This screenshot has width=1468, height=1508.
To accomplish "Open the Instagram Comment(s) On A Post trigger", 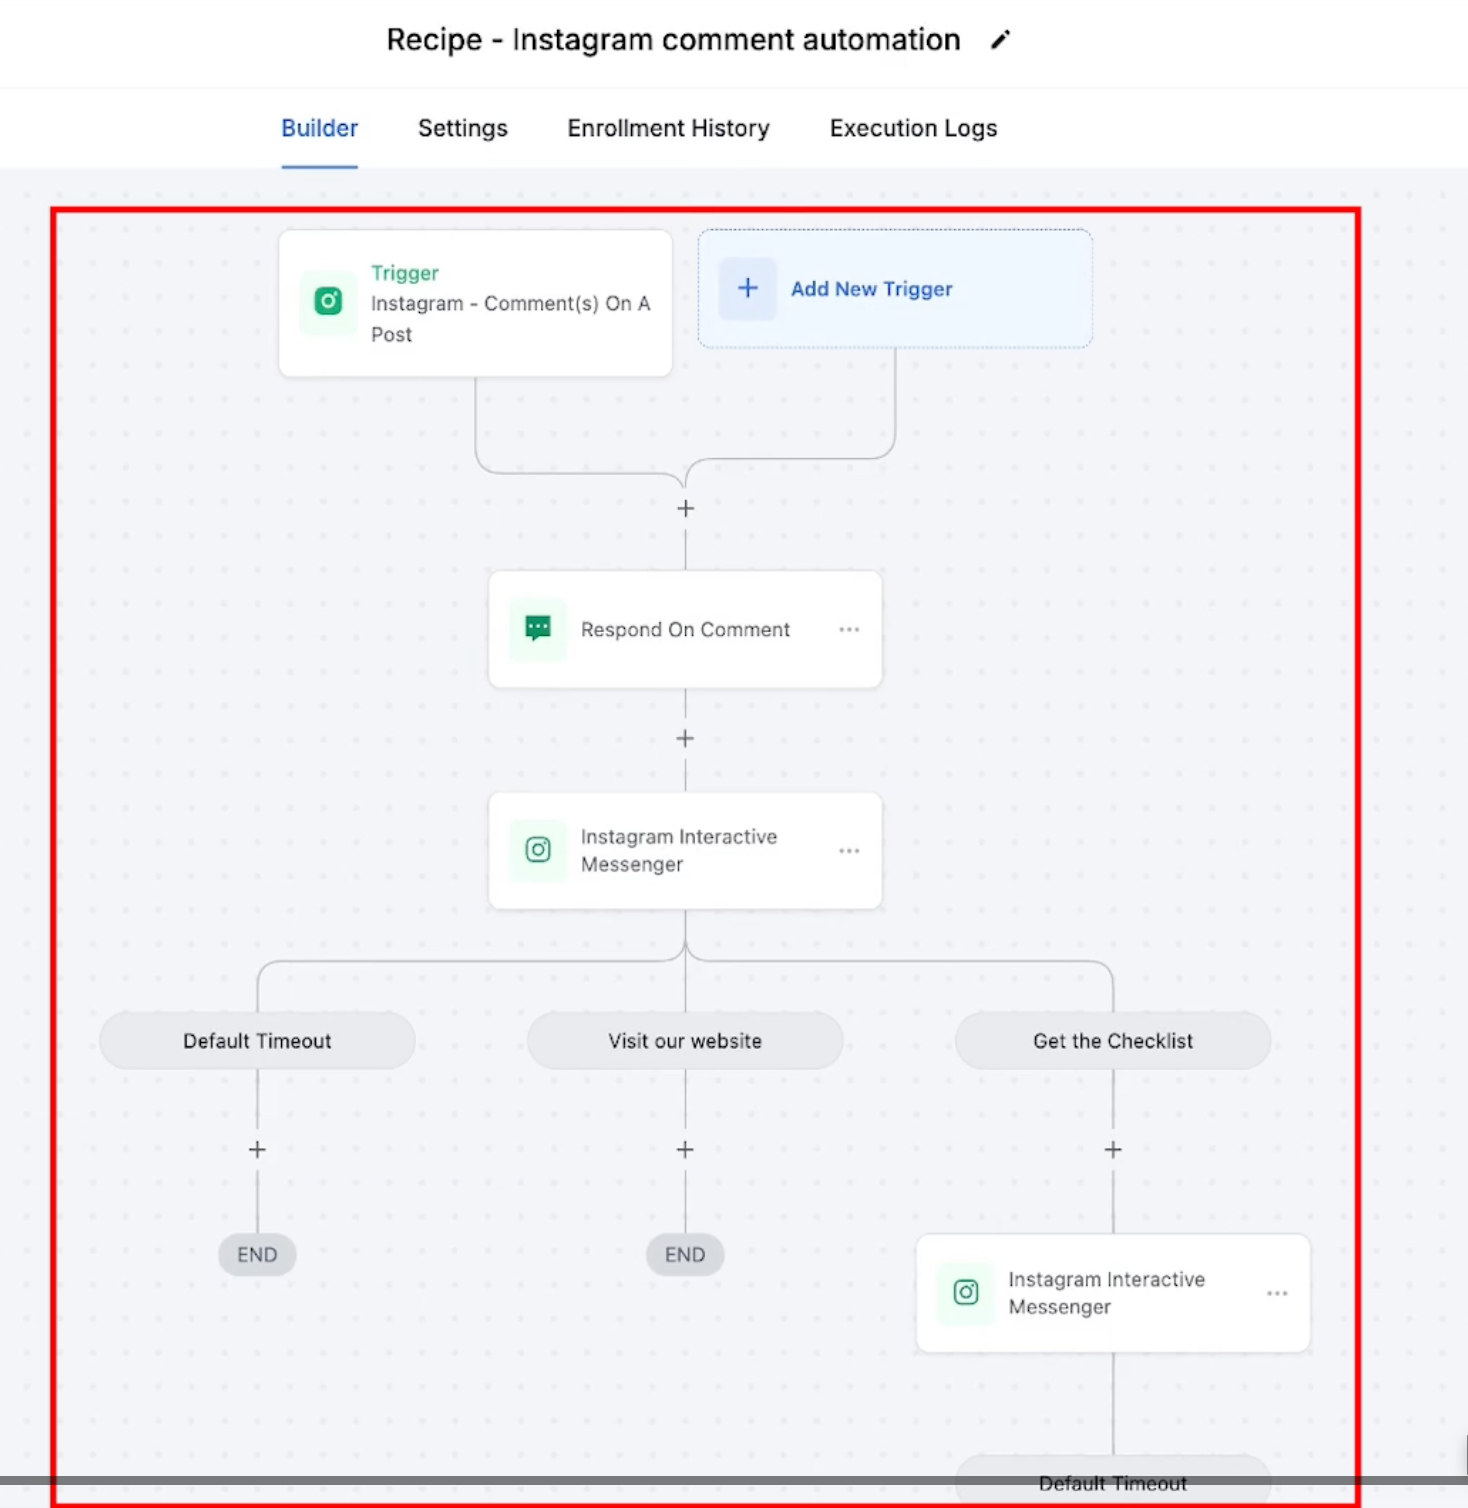I will 475,304.
